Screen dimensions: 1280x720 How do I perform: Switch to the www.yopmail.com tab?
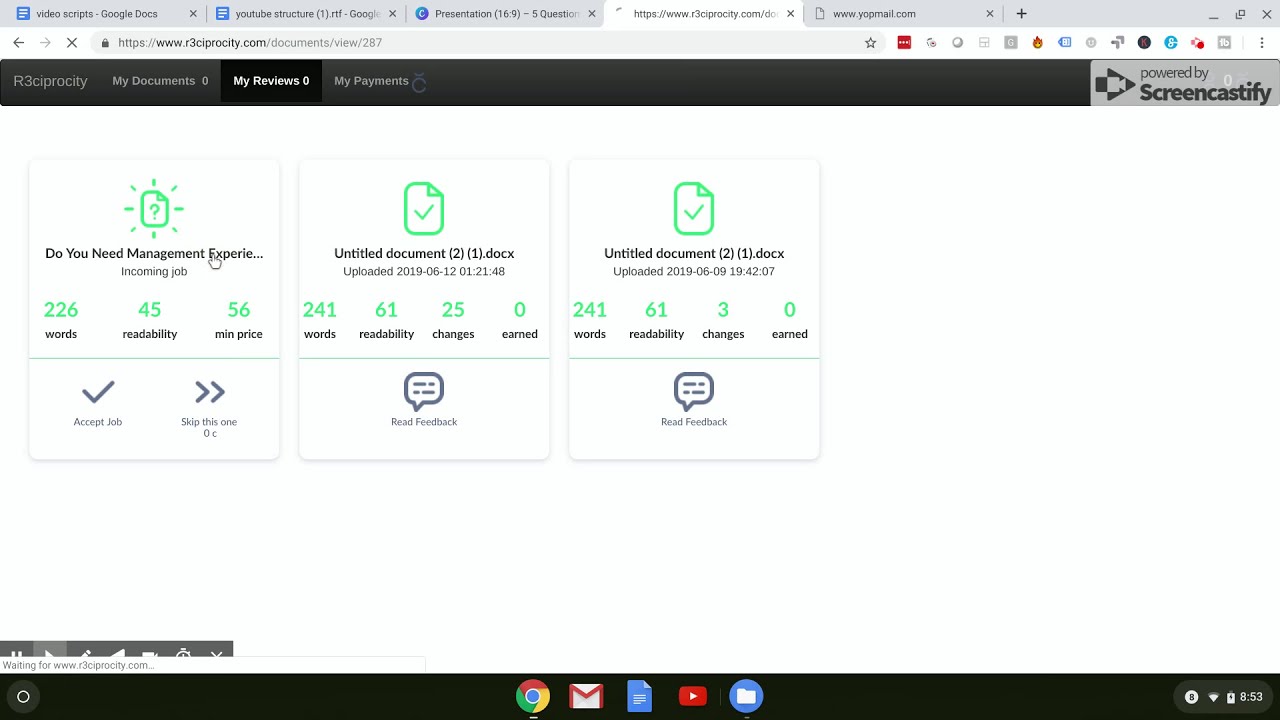click(903, 14)
